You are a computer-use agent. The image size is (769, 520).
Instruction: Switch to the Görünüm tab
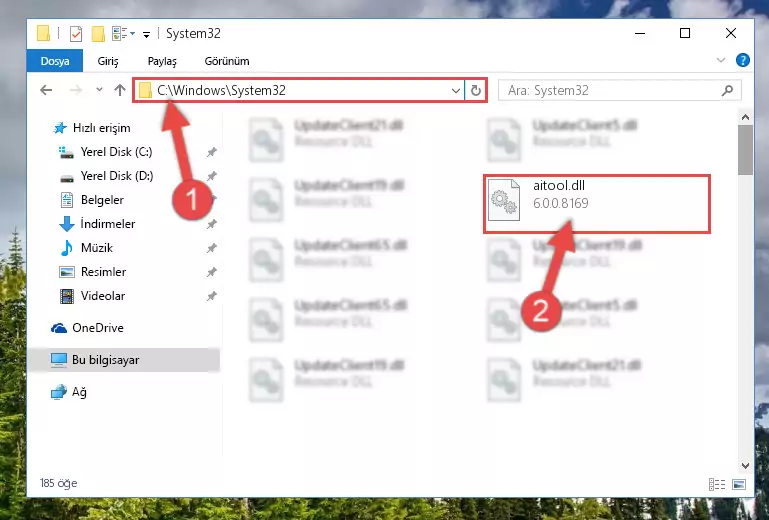point(227,61)
